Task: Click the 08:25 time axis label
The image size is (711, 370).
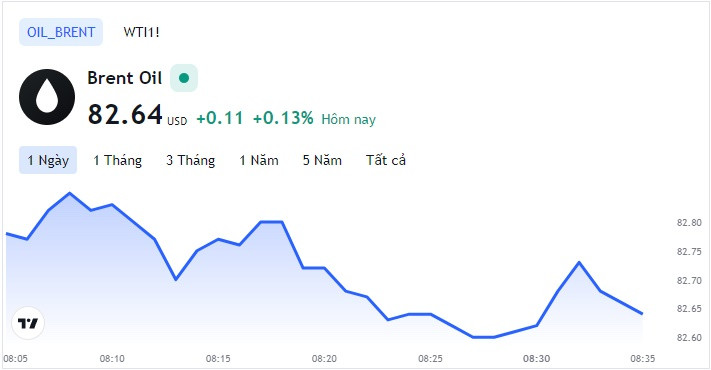Action: (x=430, y=359)
